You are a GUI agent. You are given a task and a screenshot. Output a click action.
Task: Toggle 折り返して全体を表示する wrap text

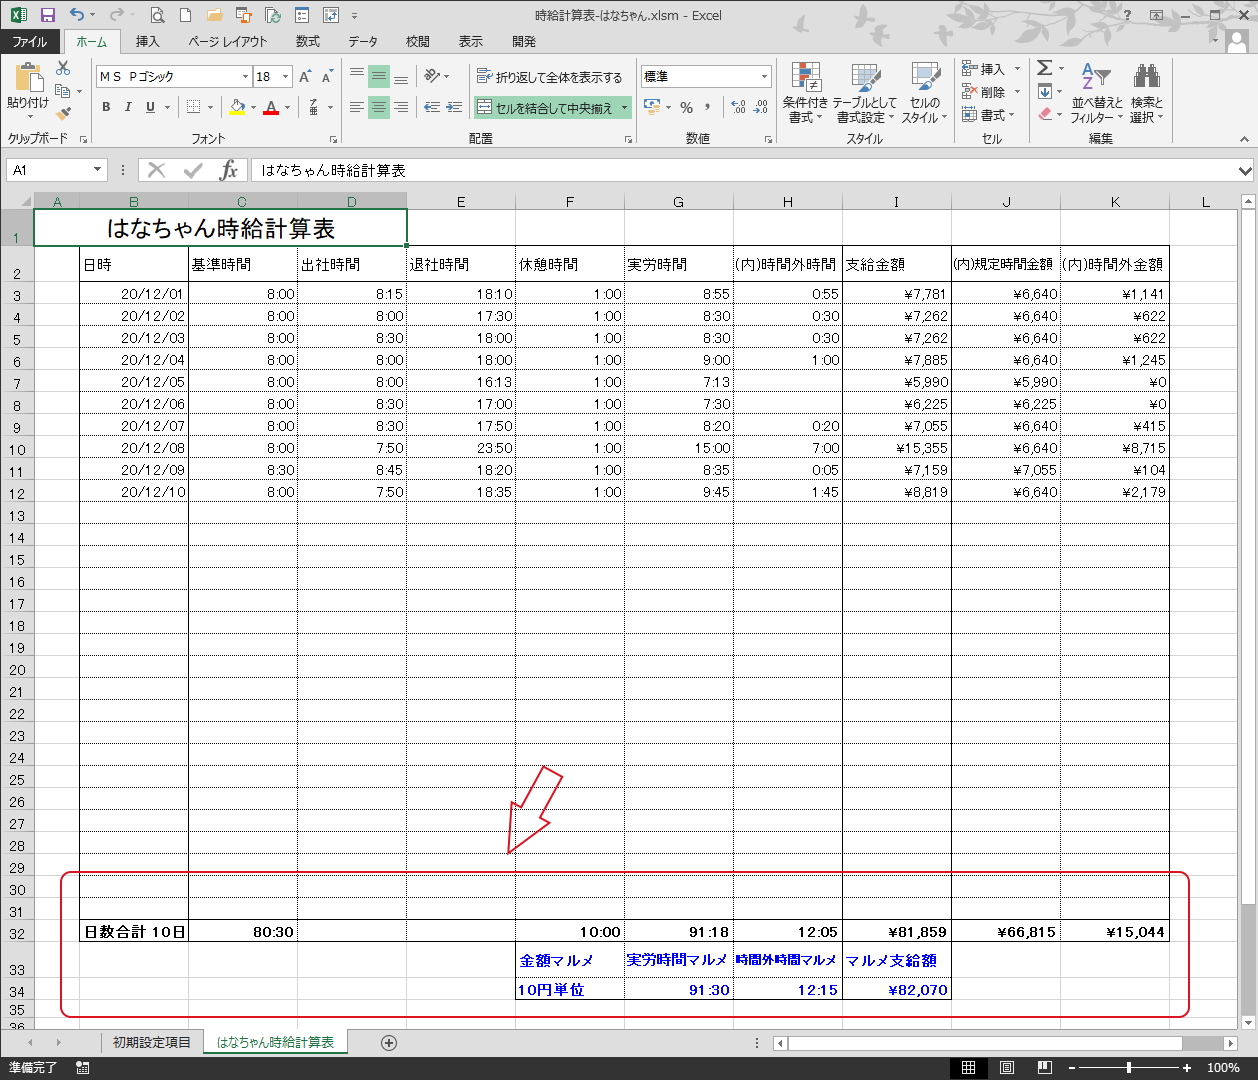pos(549,77)
